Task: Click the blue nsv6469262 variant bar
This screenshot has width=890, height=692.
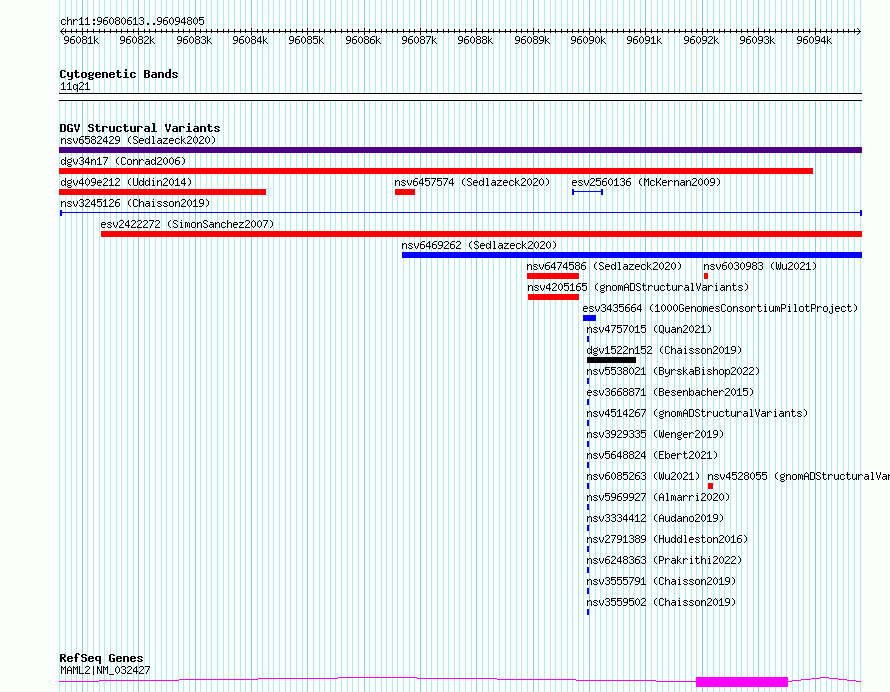Action: pyautogui.click(x=632, y=255)
